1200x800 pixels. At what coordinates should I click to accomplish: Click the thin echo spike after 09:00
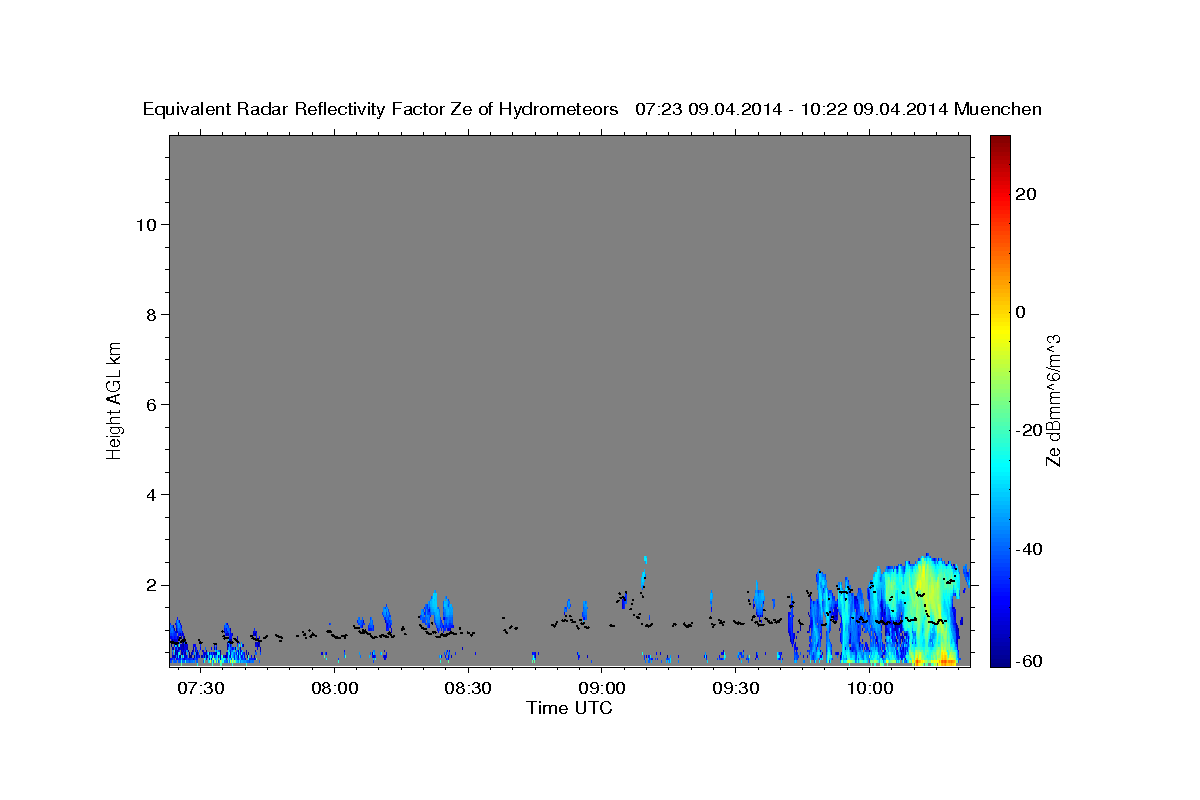click(645, 575)
